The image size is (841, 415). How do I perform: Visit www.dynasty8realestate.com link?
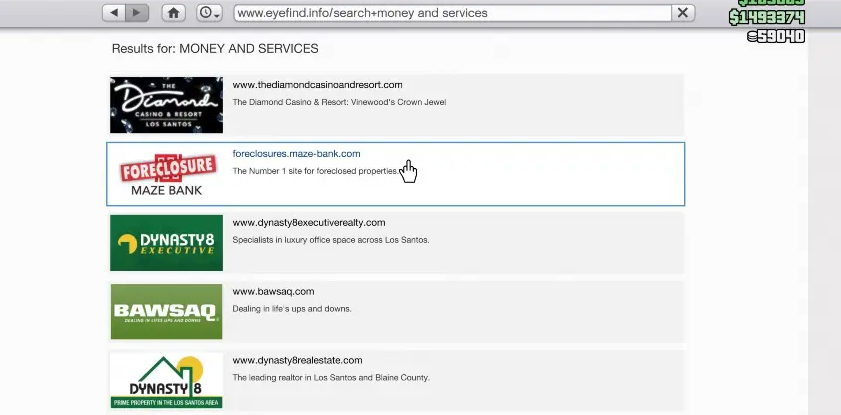(x=297, y=360)
